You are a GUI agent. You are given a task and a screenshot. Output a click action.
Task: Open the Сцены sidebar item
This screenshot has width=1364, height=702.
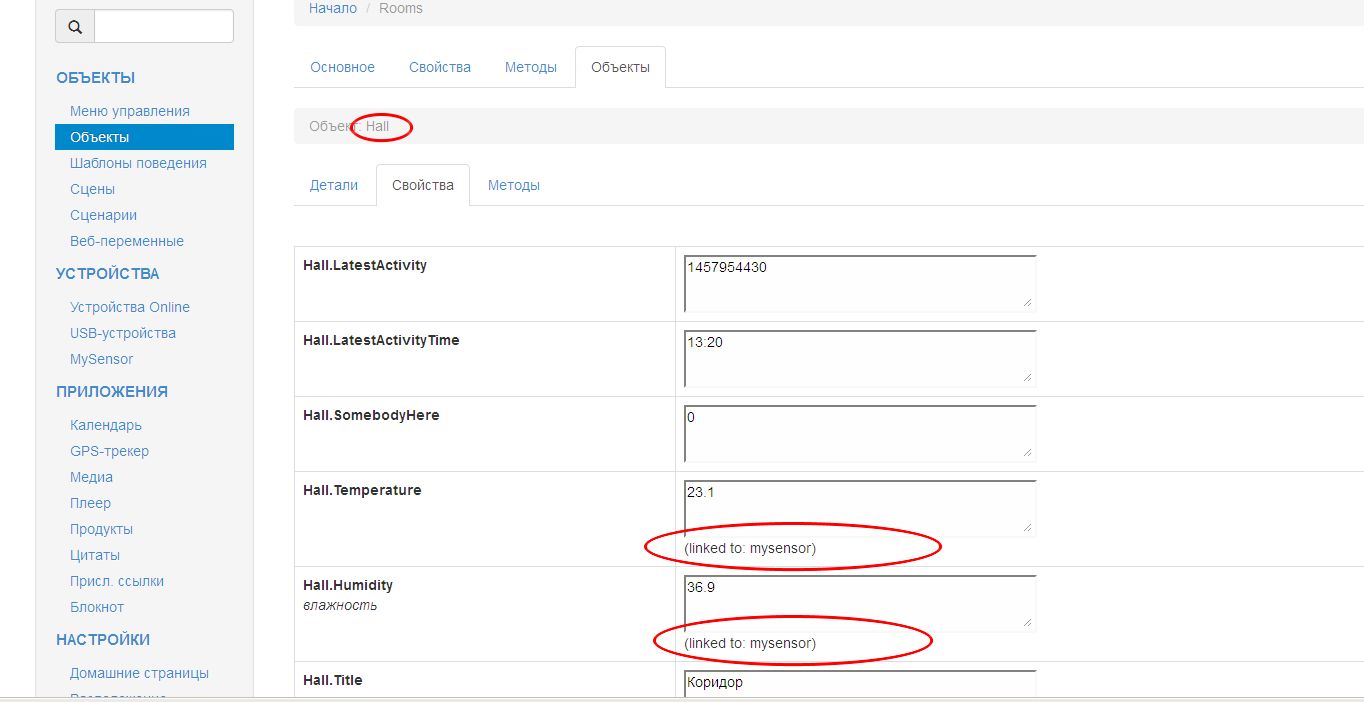click(x=92, y=189)
